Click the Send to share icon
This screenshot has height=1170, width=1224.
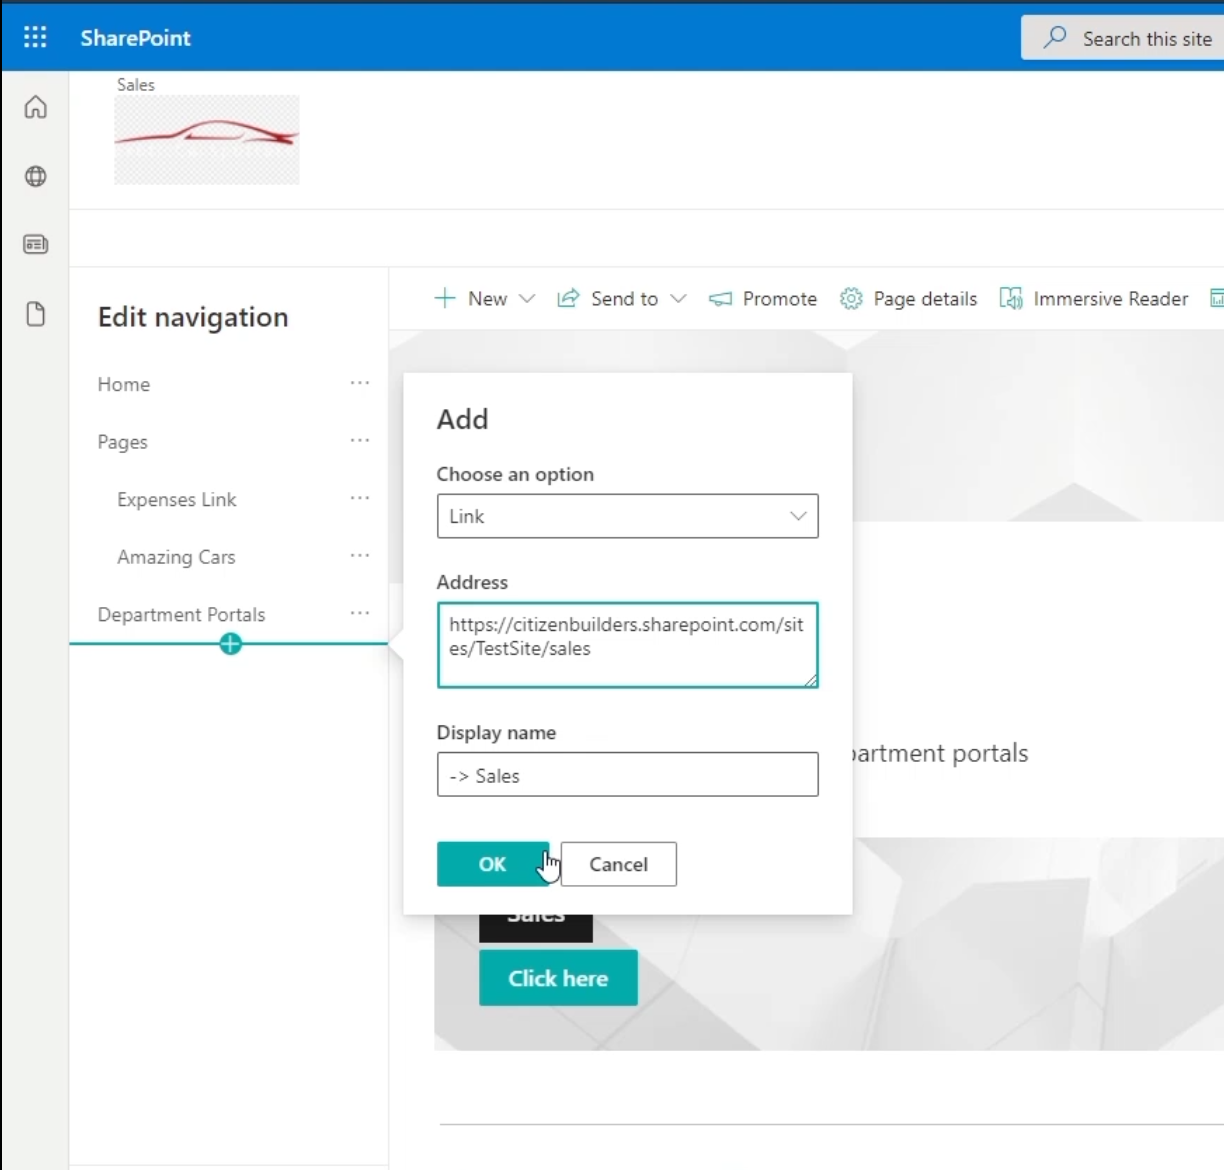pos(568,298)
